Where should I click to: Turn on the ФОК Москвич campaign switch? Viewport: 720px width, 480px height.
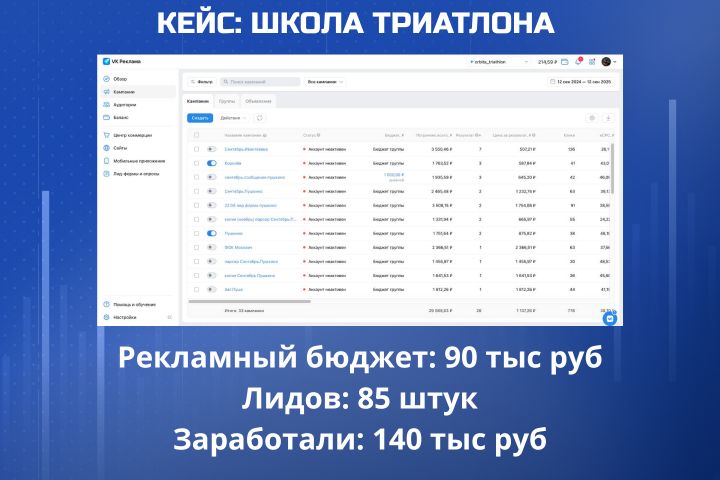pyautogui.click(x=212, y=248)
